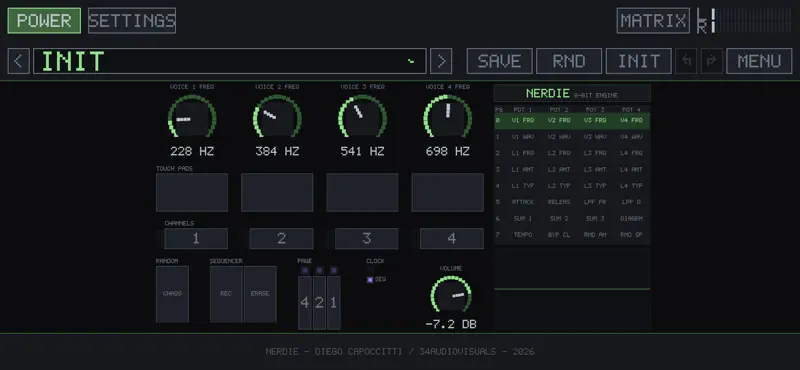Select the DIAGRM cell
The image size is (800, 370).
coord(631,218)
